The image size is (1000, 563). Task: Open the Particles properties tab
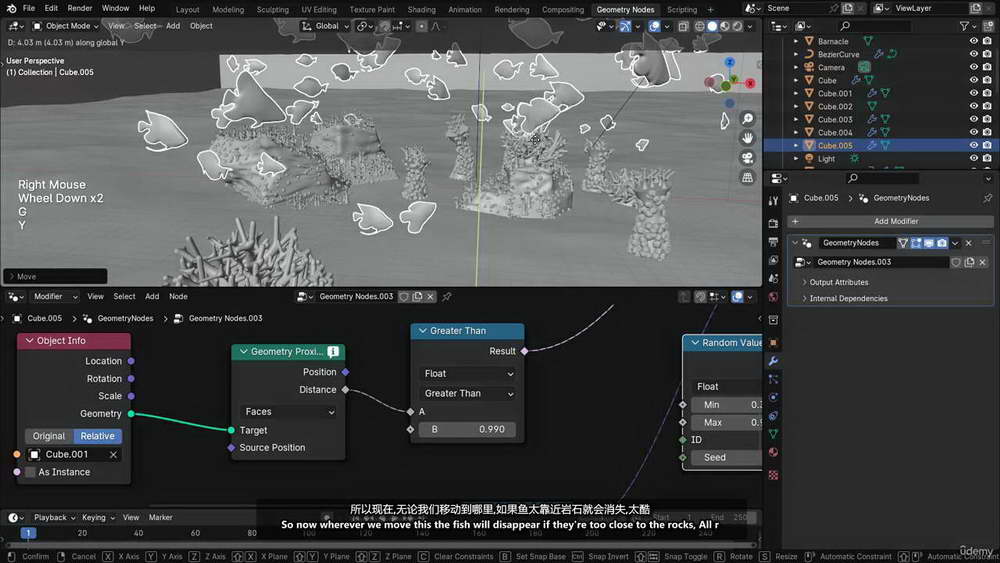pyautogui.click(x=774, y=379)
